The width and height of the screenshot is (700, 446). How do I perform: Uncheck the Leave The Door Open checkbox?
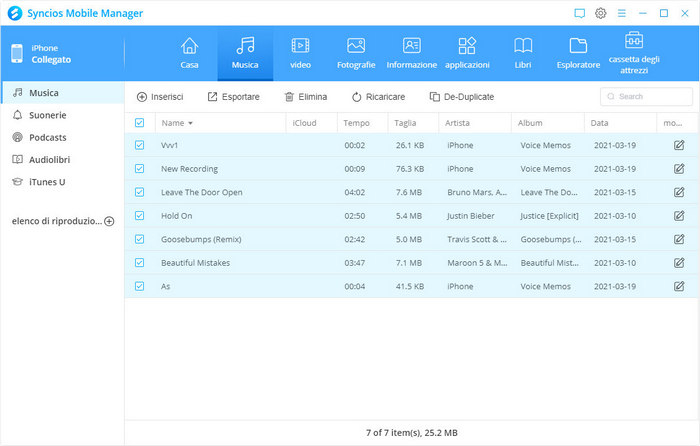tap(139, 192)
